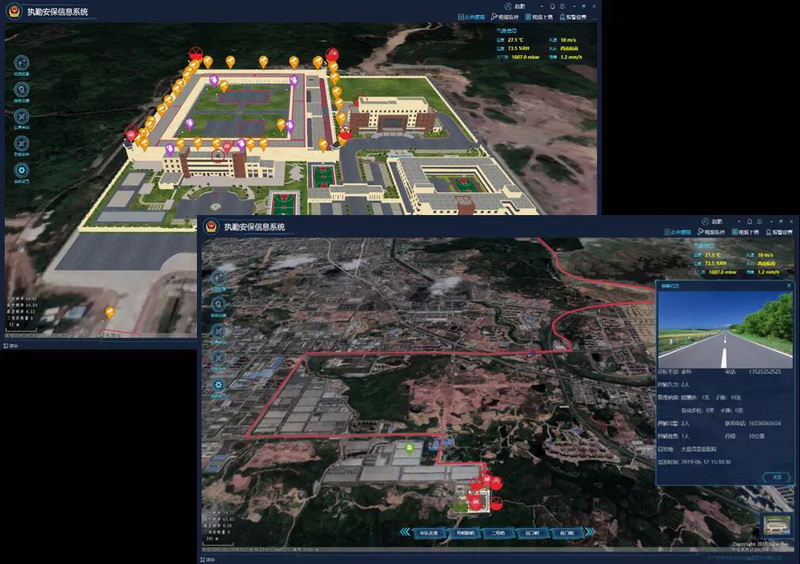Click the icon right of the bell, back window
The height and width of the screenshot is (564, 800).
click(562, 6)
